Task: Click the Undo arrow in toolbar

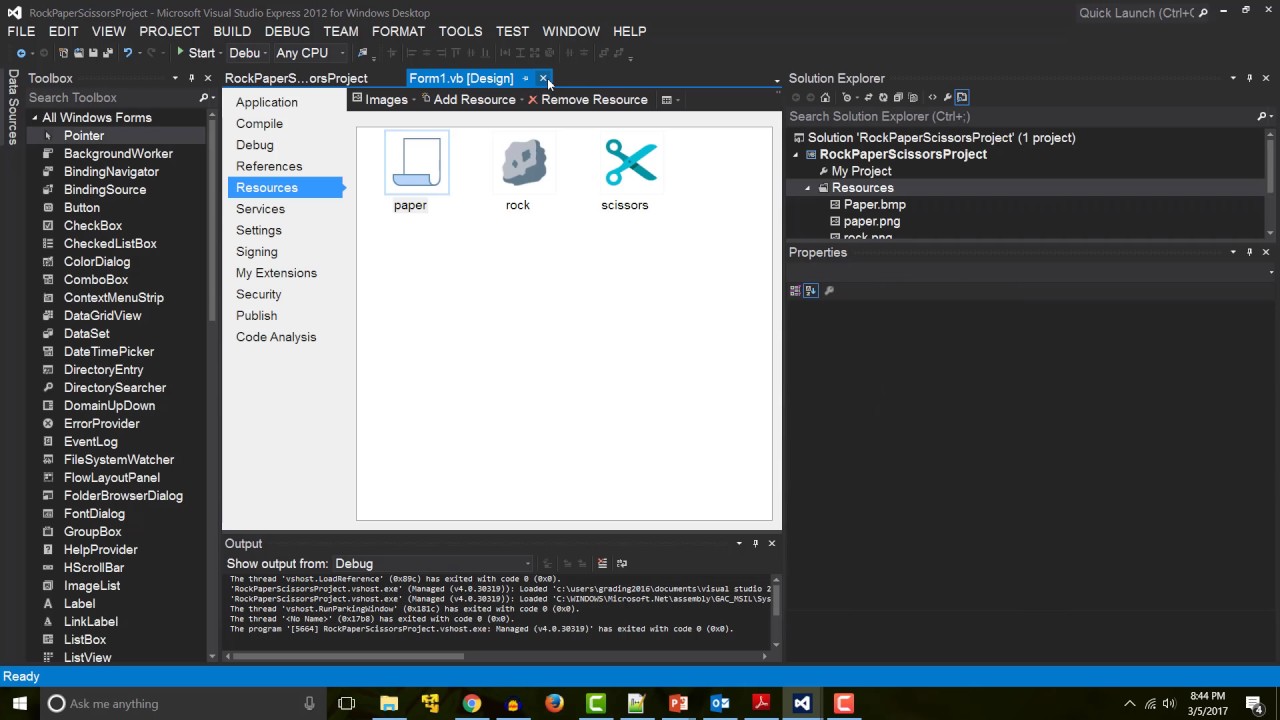Action: click(127, 53)
